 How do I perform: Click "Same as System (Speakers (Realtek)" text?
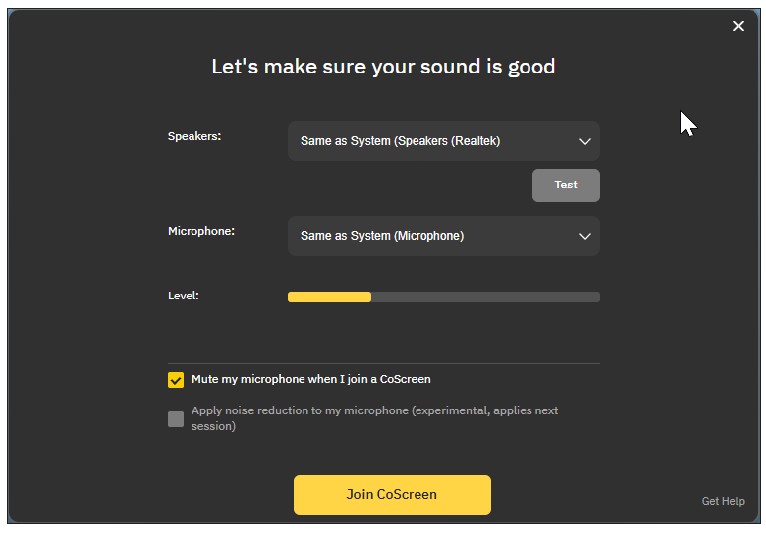(400, 141)
